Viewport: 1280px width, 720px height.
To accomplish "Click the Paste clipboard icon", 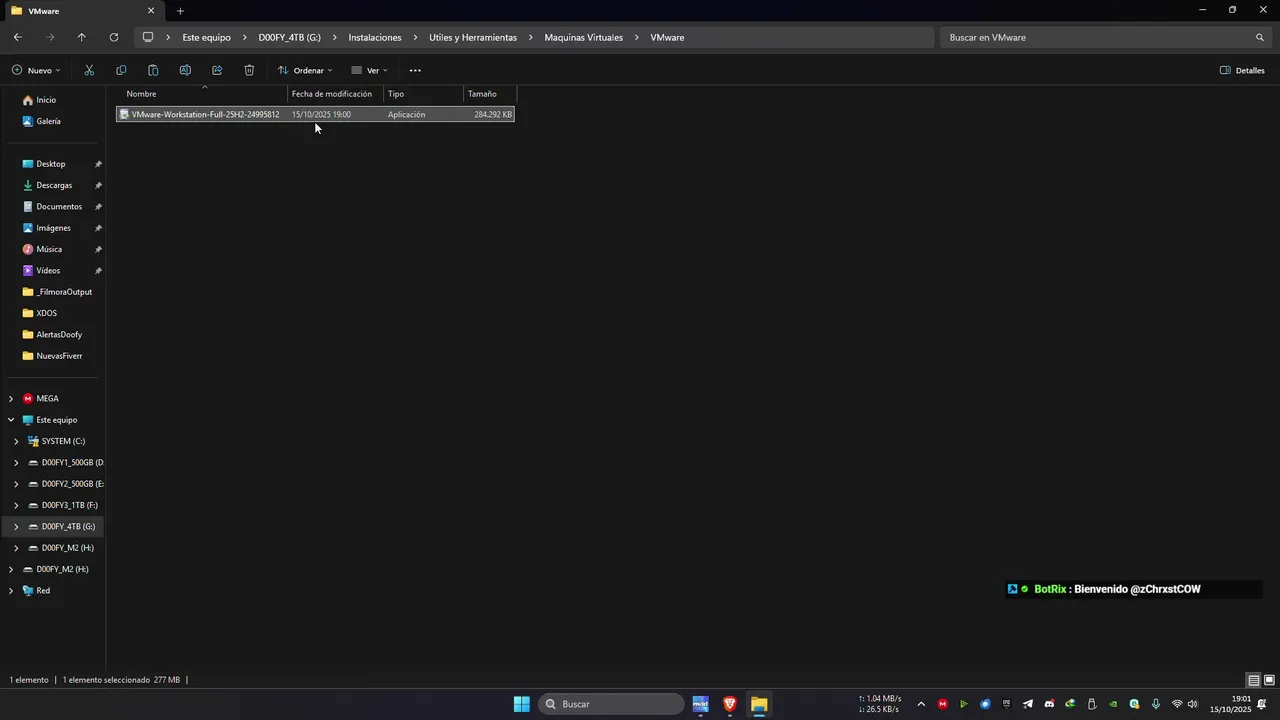I will point(153,70).
